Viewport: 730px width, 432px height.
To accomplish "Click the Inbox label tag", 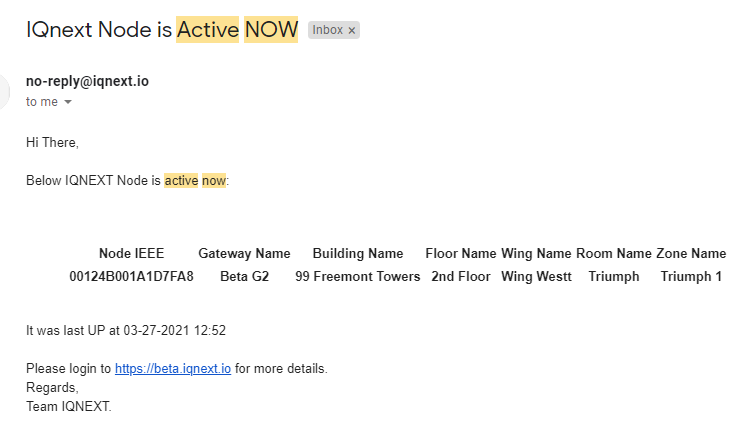I will click(327, 30).
